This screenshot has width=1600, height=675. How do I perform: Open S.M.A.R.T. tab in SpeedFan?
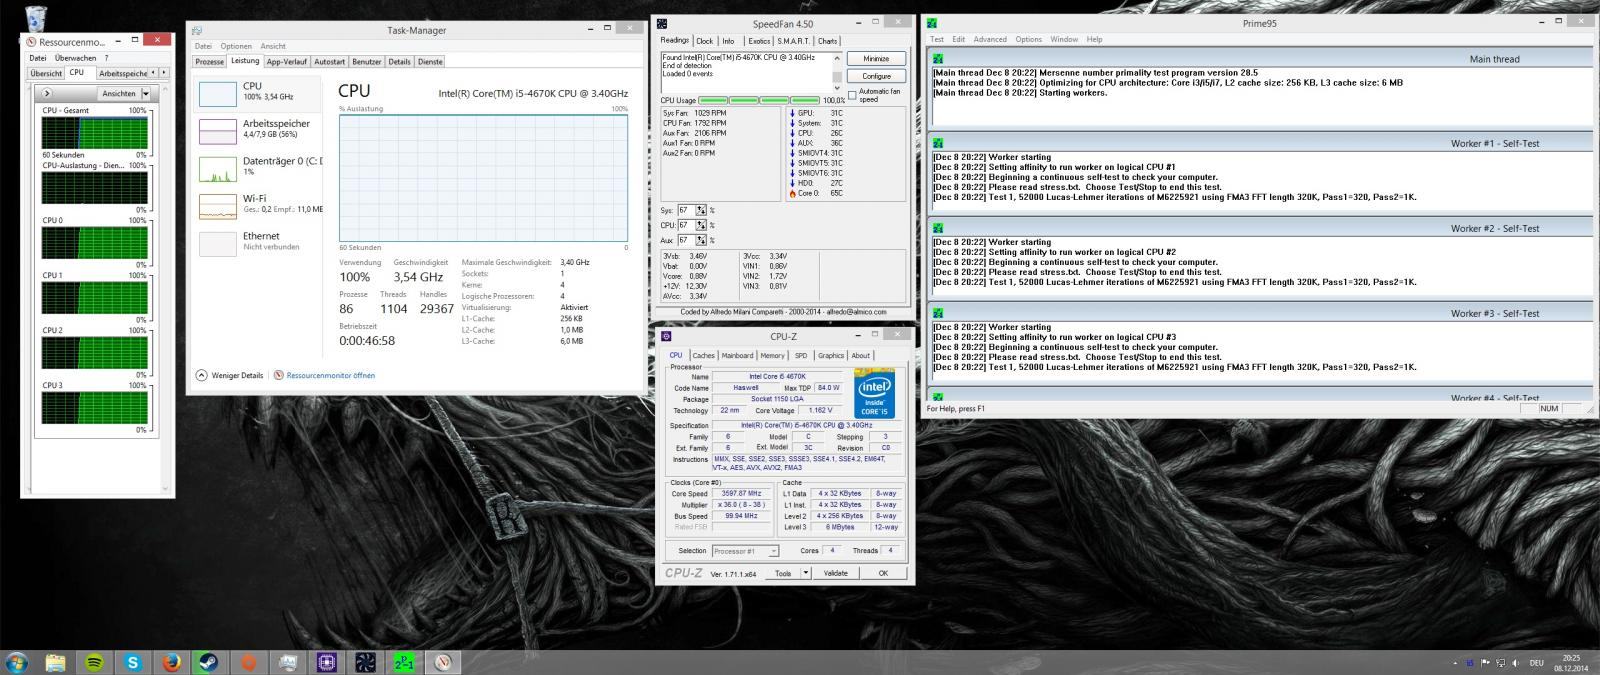(794, 41)
